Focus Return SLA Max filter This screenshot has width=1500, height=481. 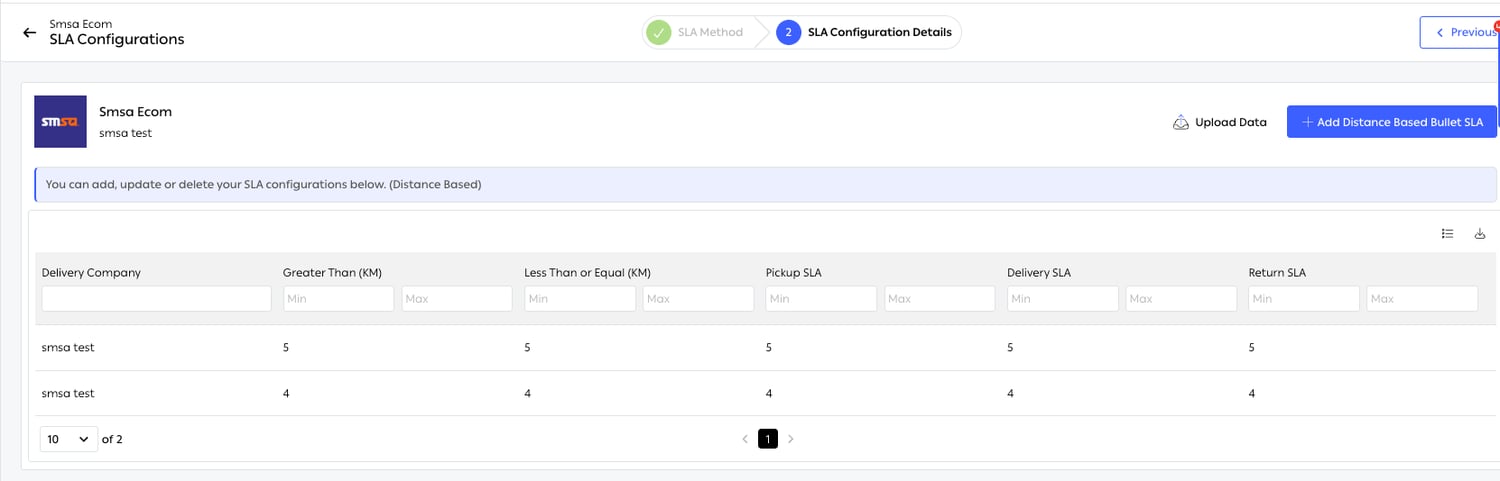click(1423, 298)
